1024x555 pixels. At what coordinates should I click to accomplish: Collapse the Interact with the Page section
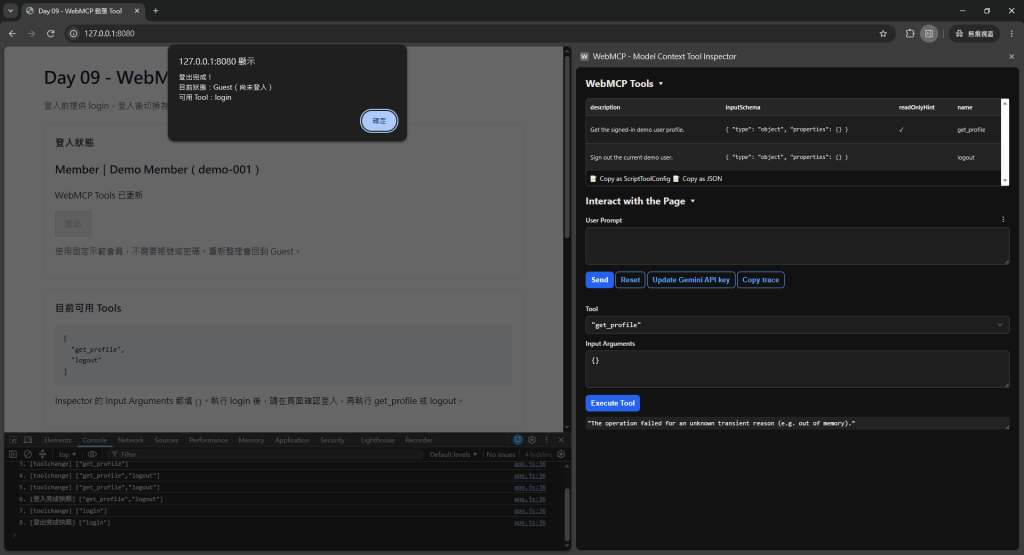point(640,201)
